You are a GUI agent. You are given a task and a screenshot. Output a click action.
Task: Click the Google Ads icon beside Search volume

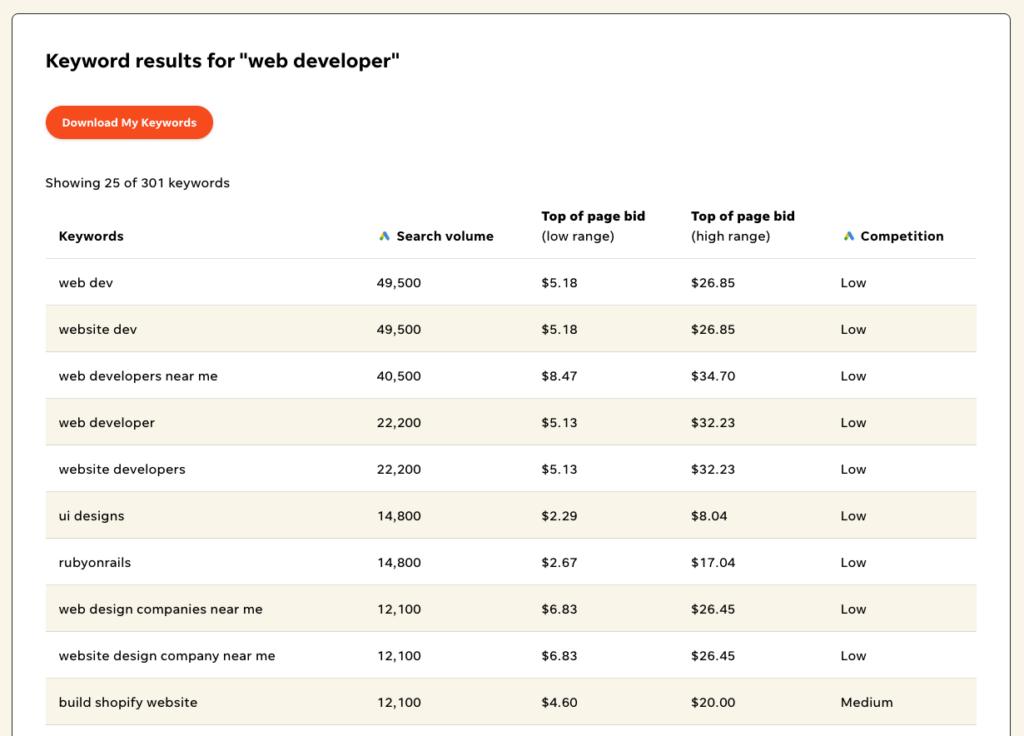[384, 236]
